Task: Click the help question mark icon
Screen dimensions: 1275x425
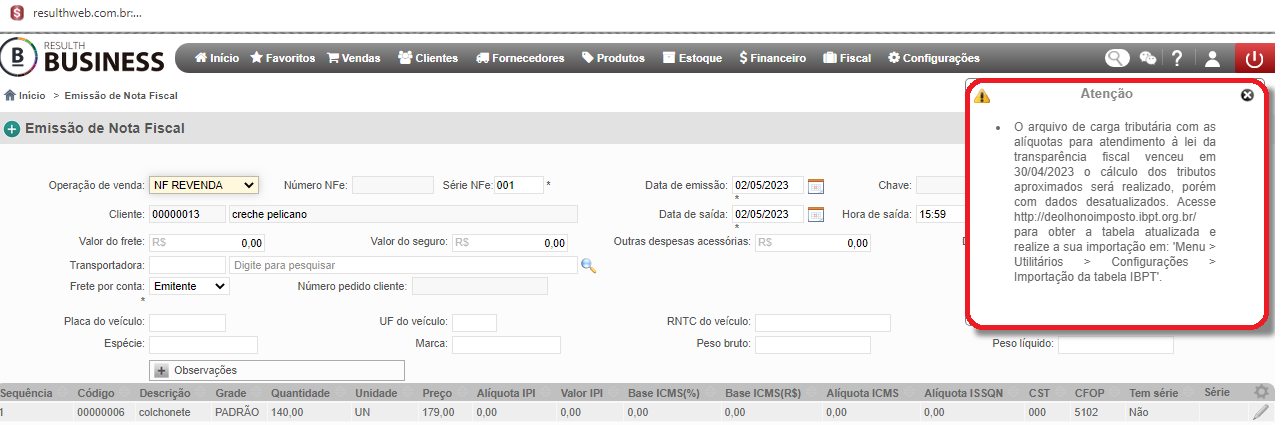Action: 1177,58
